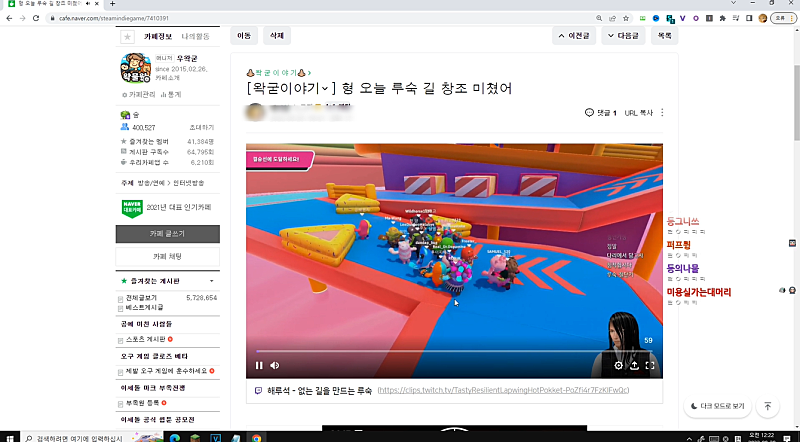The width and height of the screenshot is (800, 442).
Task: Open Chrome side panel icon
Action: coord(749,18)
